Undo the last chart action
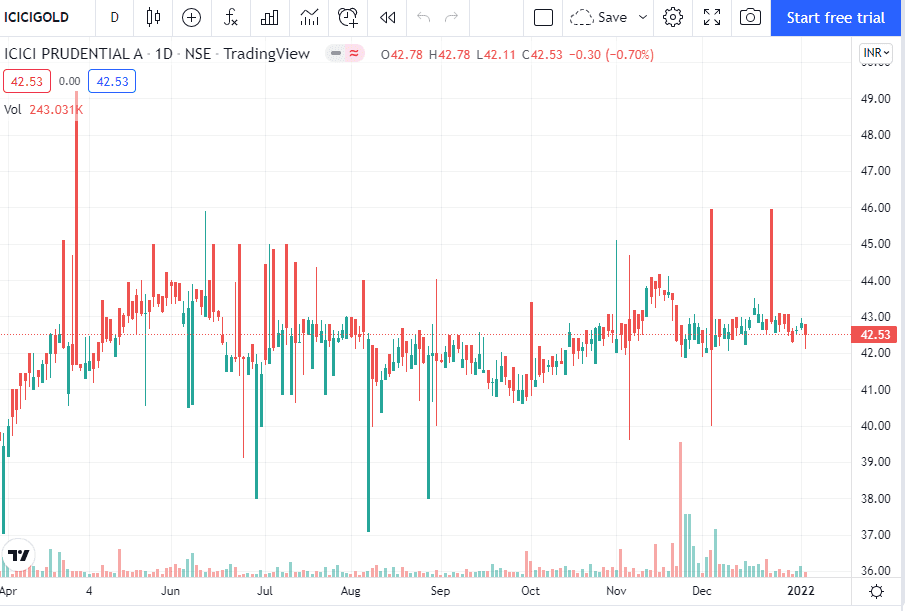 424,17
